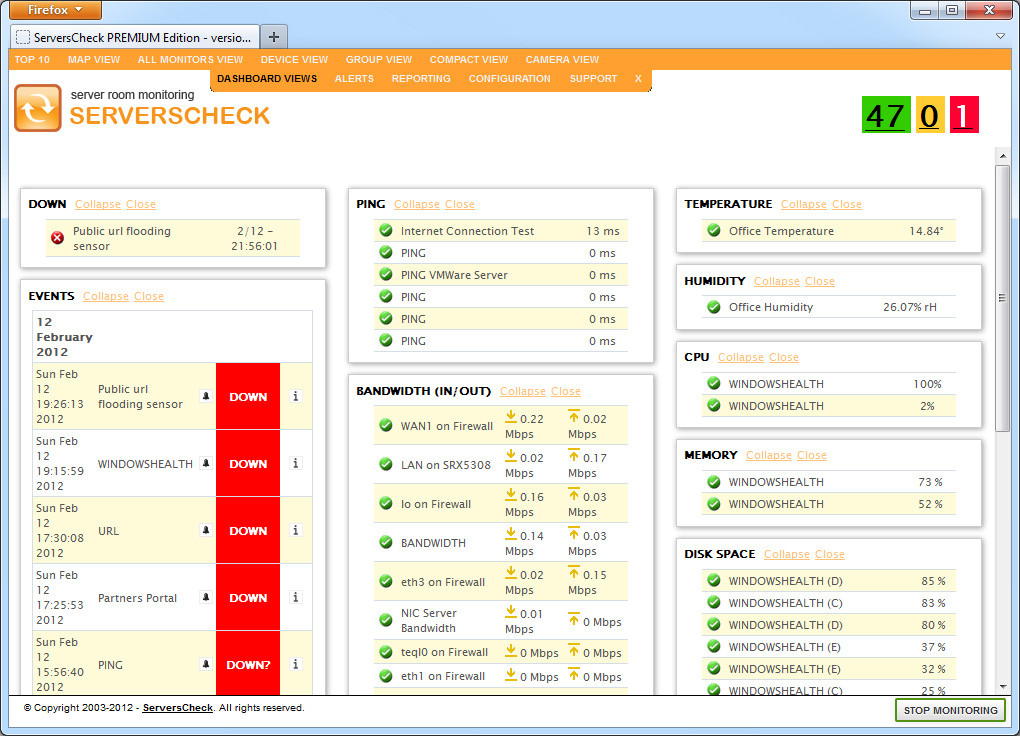
Task: Follow the ServersCheck copyright link
Action: click(178, 707)
